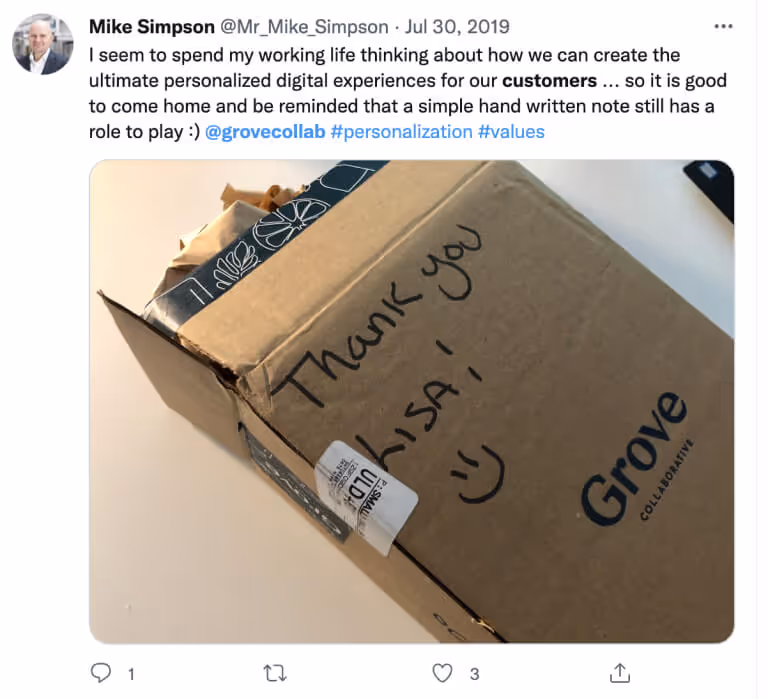Screen dimensions: 768x699
Task: Open tweet details via the tweet text
Action: pyautogui.click(x=408, y=94)
